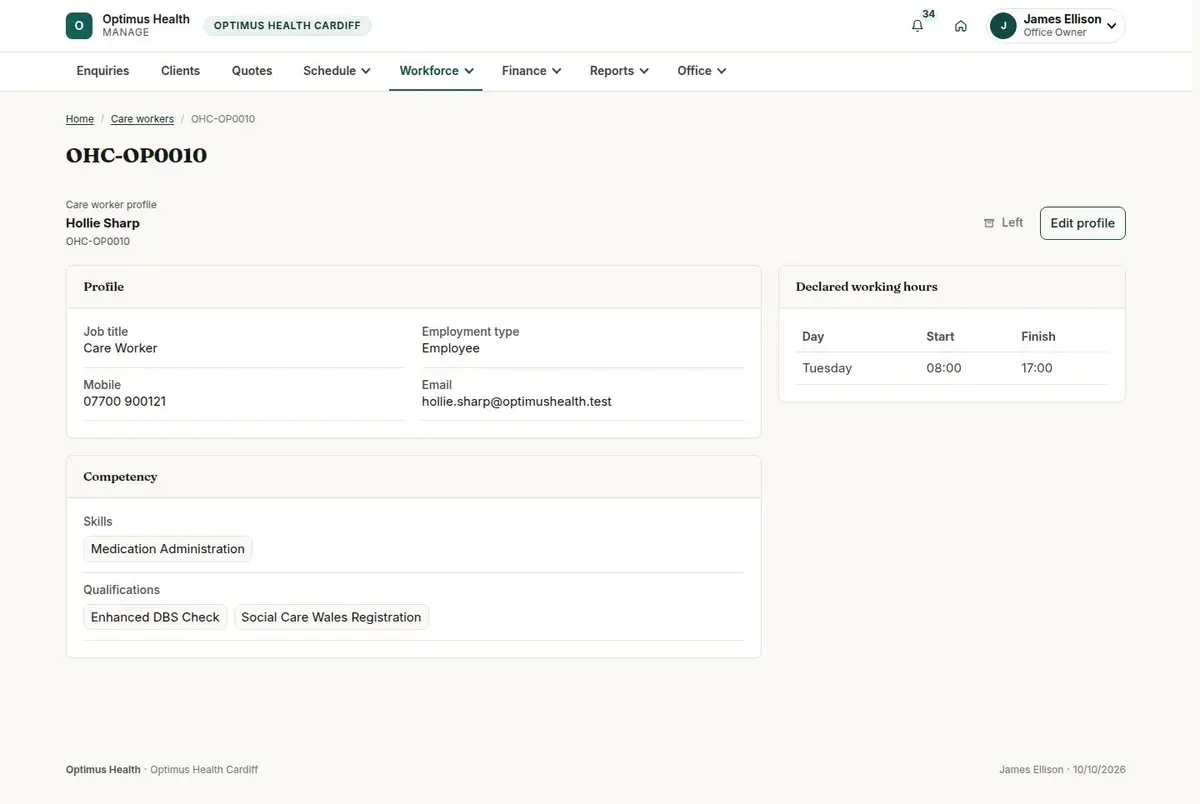Expand the Reports menu
Image resolution: width=1200 pixels, height=804 pixels.
620,71
